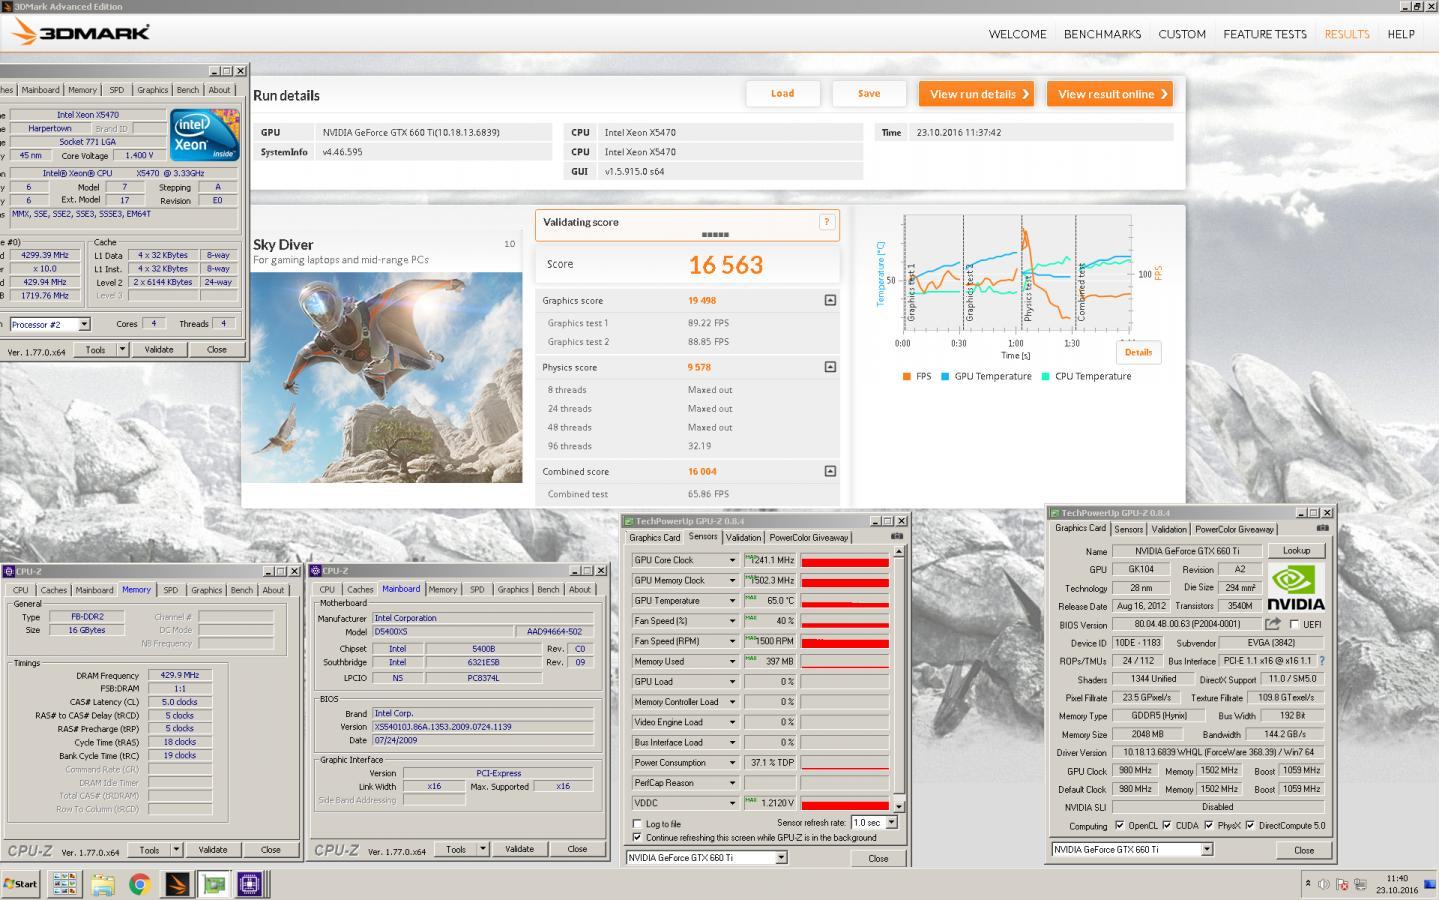Click the GPU-Z sensors scrollbar down arrow
This screenshot has width=1439, height=900.
[x=898, y=806]
